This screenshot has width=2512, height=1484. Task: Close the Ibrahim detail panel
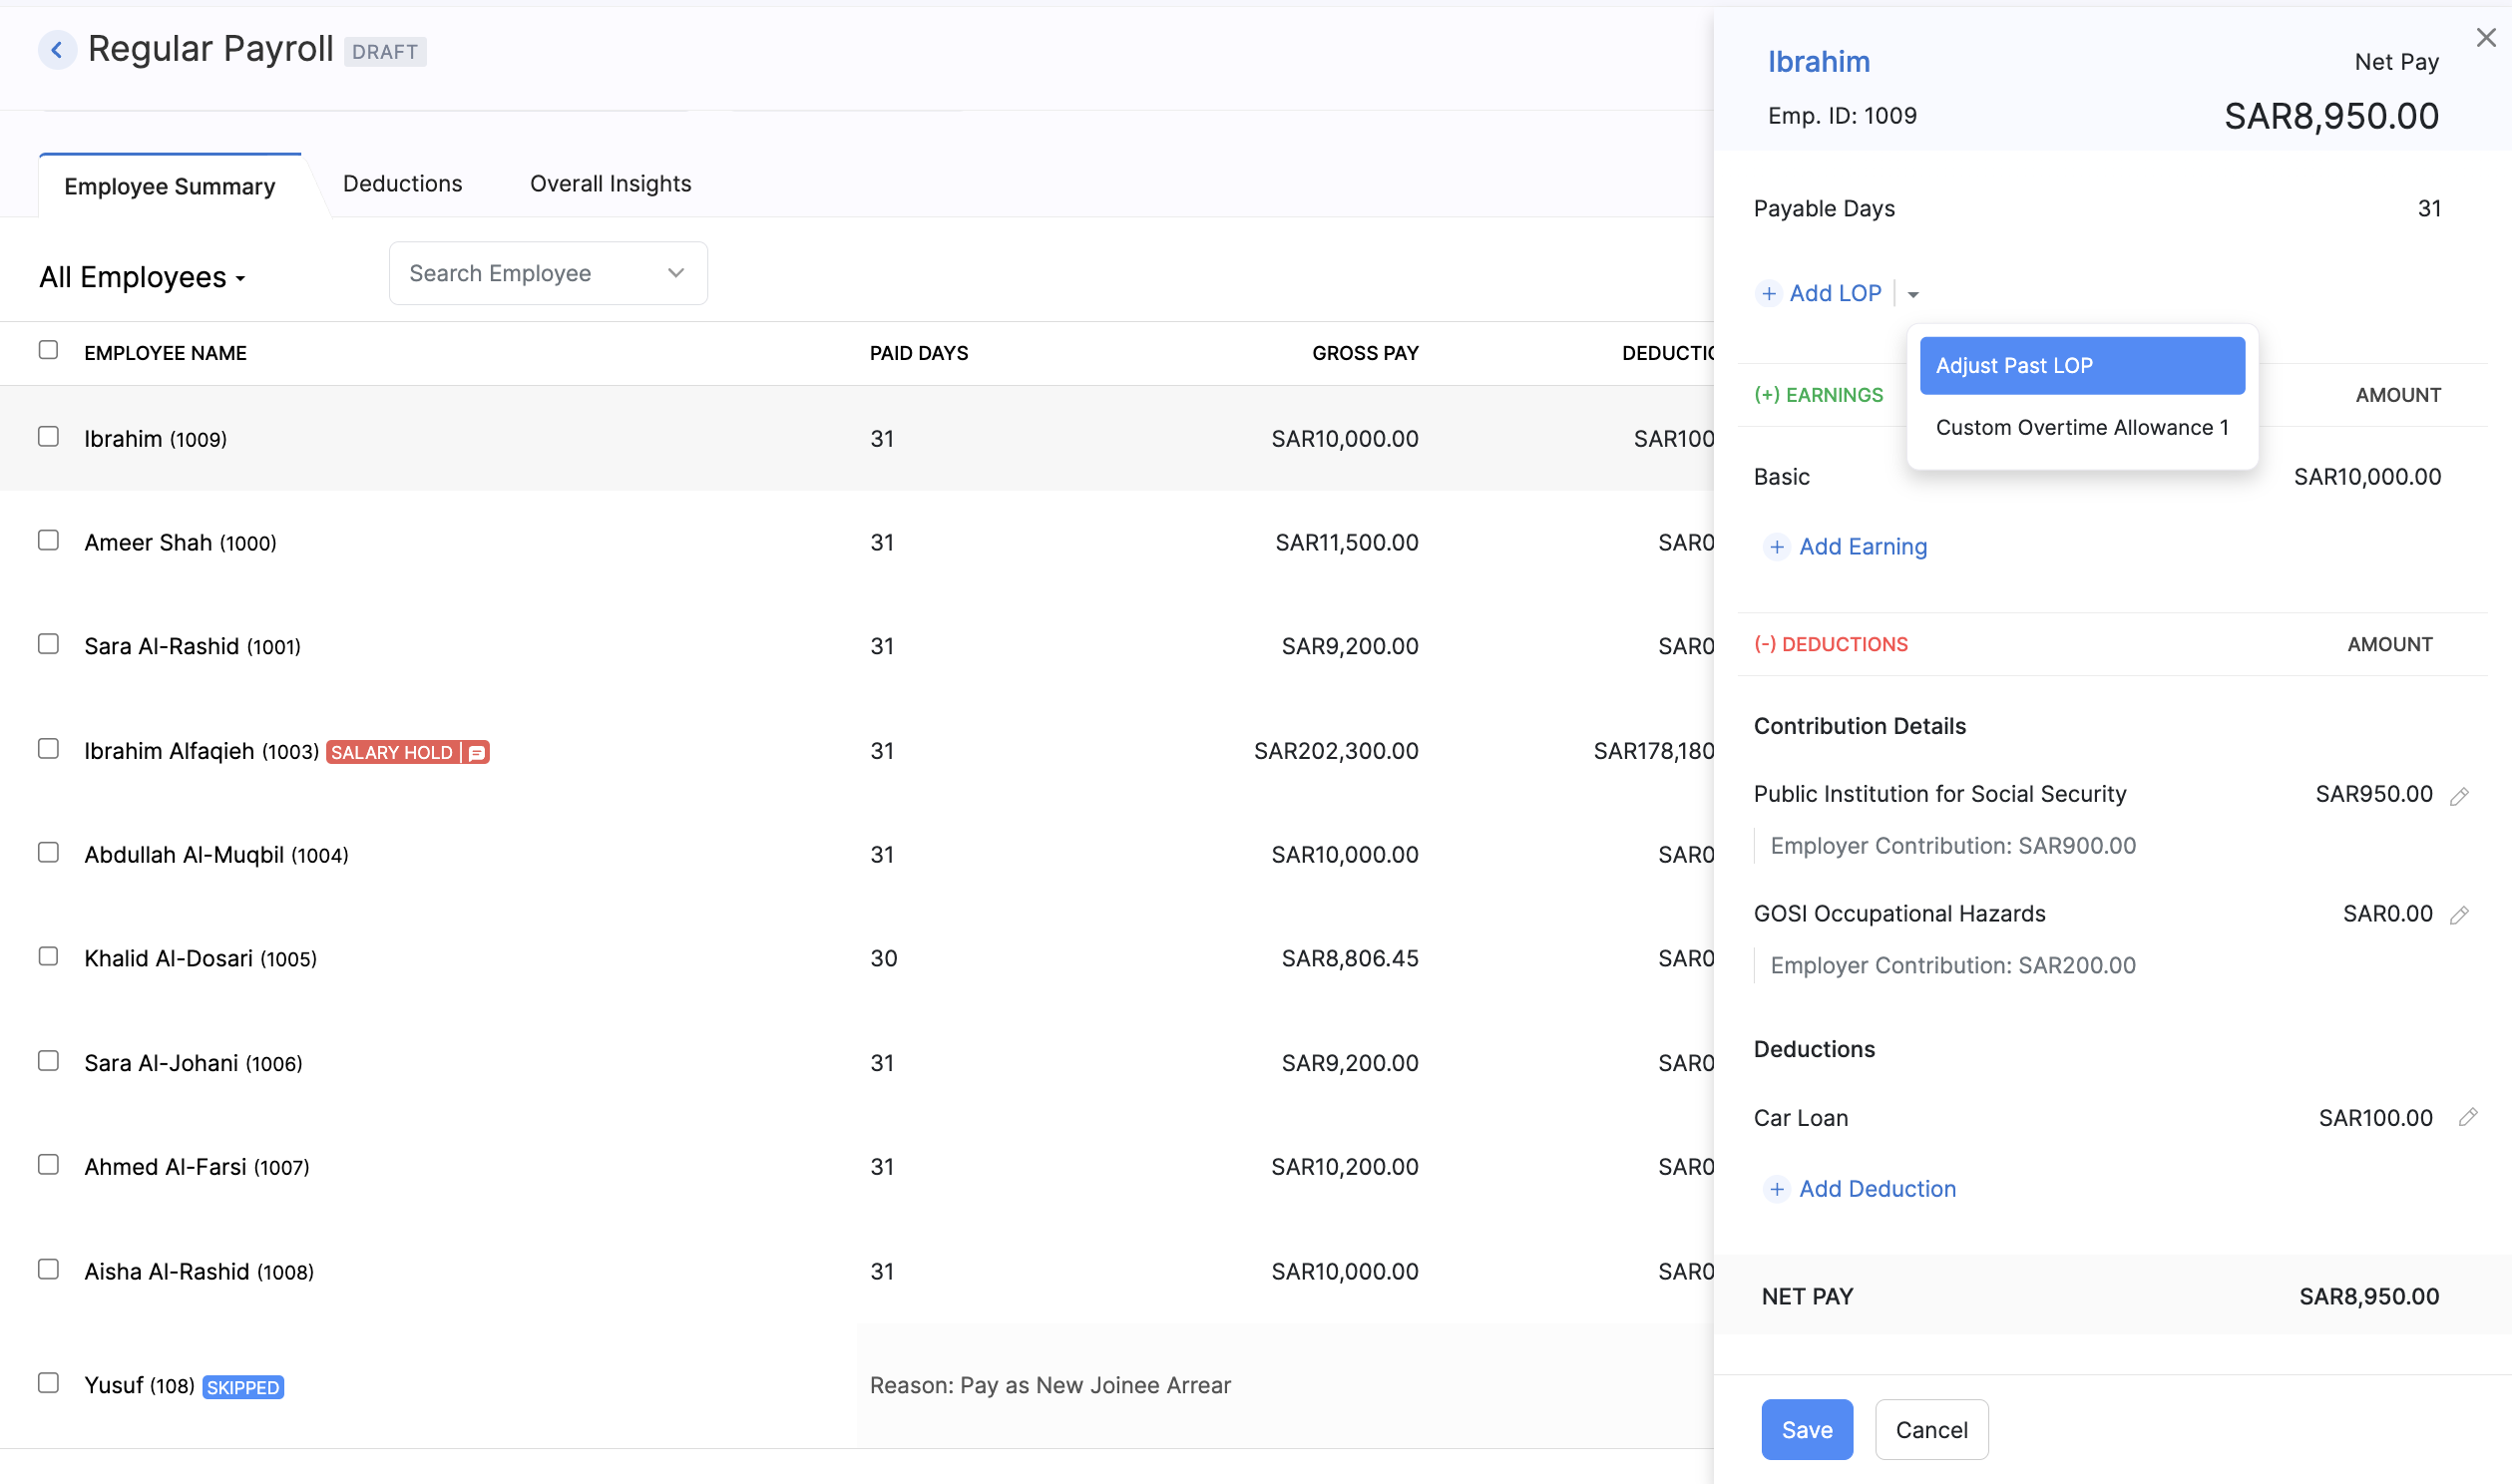[x=2486, y=37]
